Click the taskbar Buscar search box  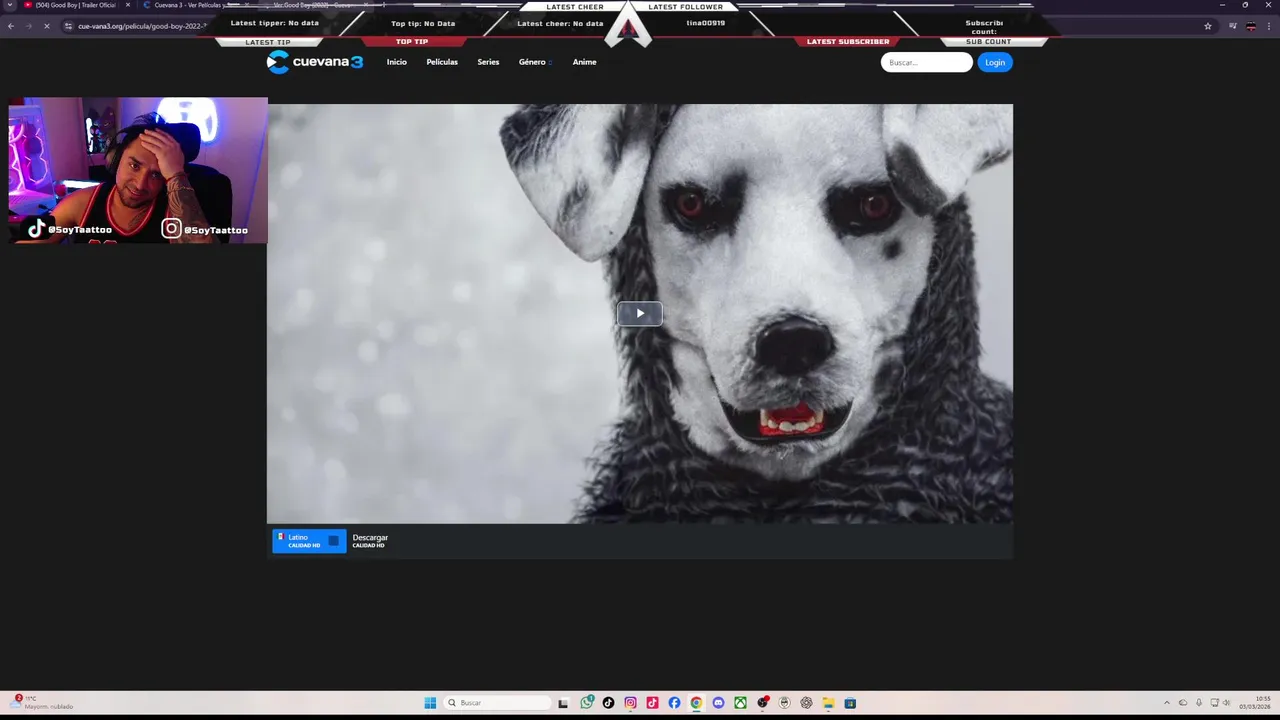point(497,703)
